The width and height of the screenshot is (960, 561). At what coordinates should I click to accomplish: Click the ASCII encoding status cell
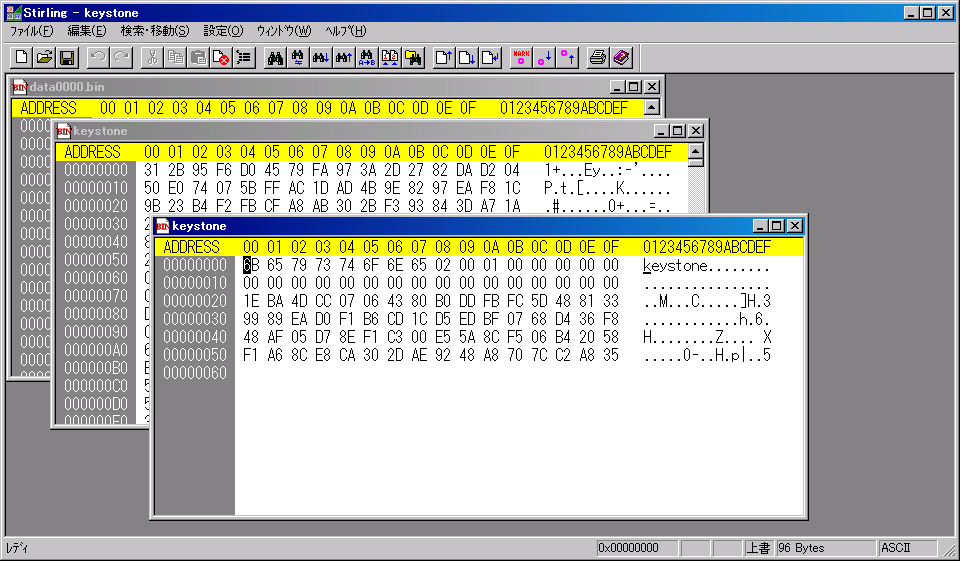click(x=908, y=548)
